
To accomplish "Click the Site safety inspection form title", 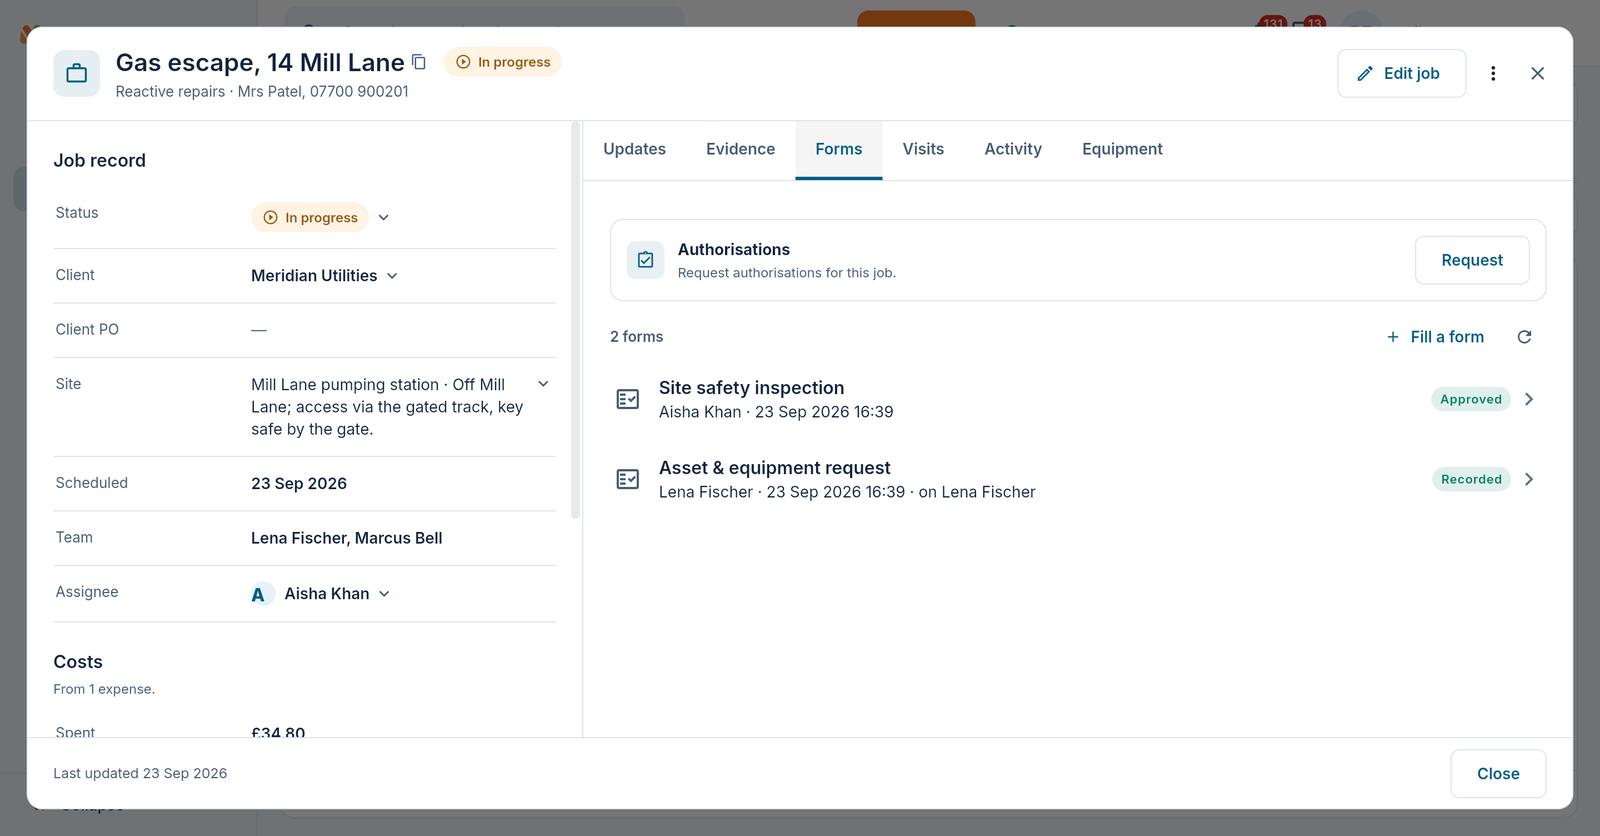I will click(x=751, y=388).
